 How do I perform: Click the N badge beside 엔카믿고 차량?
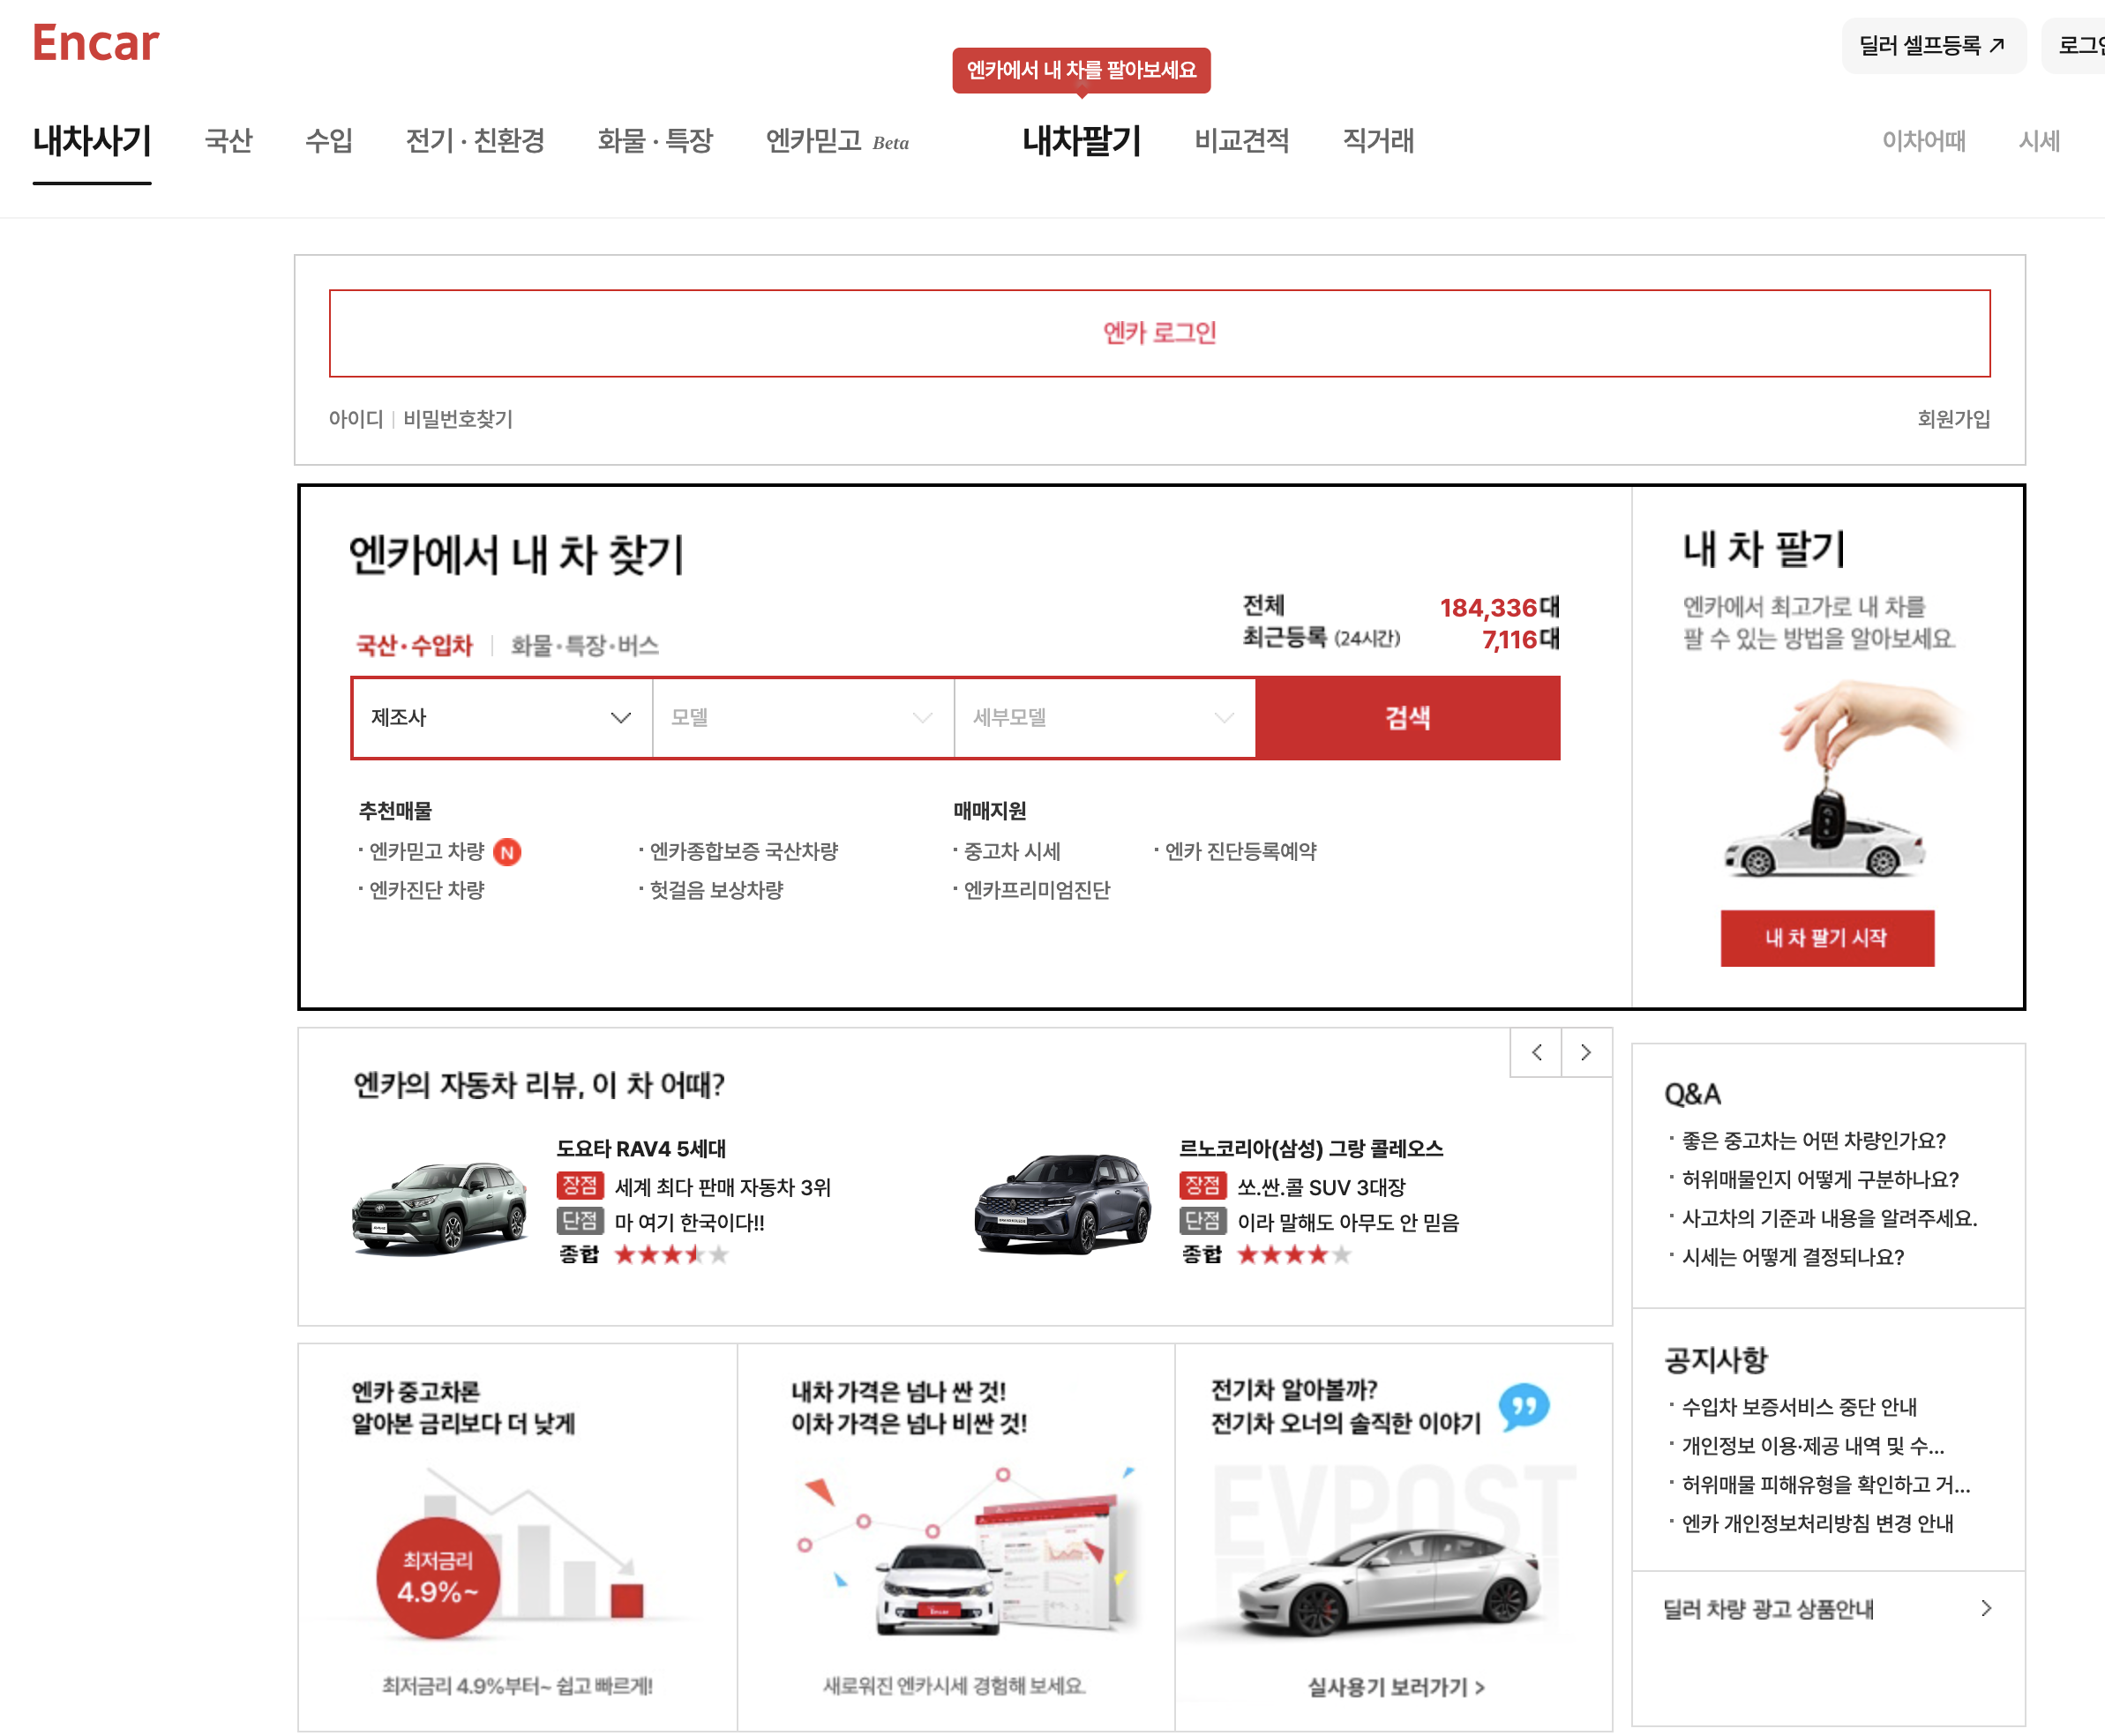(508, 852)
